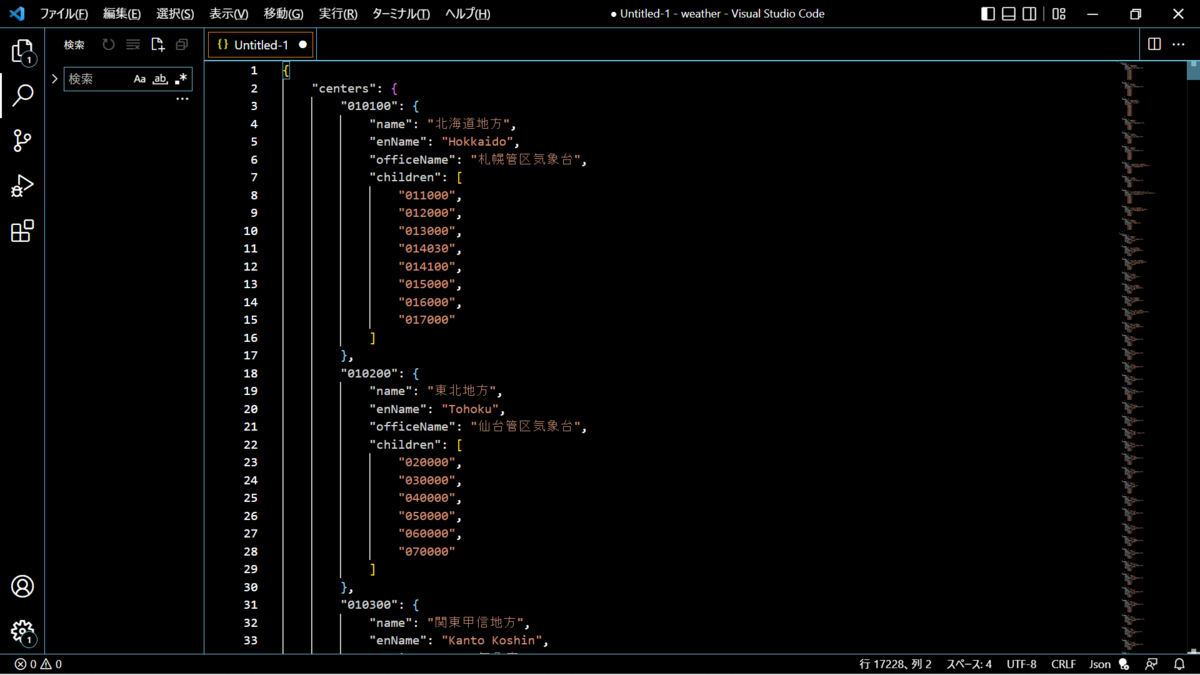Click the errors and warnings status indicator
1200x675 pixels.
(x=39, y=664)
